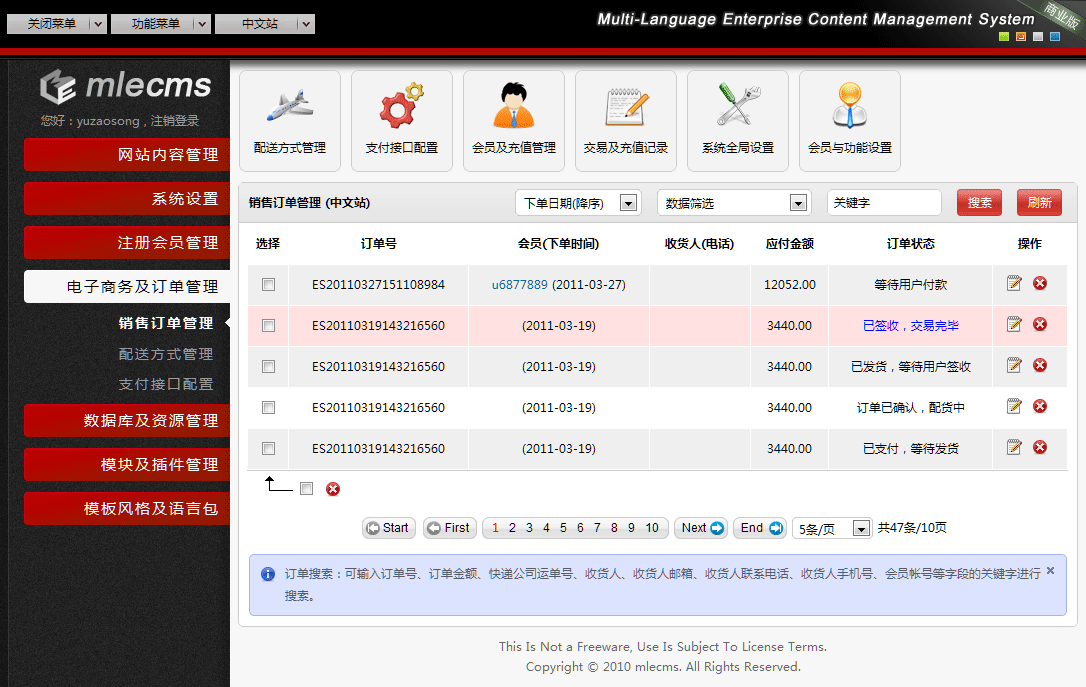Click the mlecms logo
The height and width of the screenshot is (687, 1086).
pos(125,87)
